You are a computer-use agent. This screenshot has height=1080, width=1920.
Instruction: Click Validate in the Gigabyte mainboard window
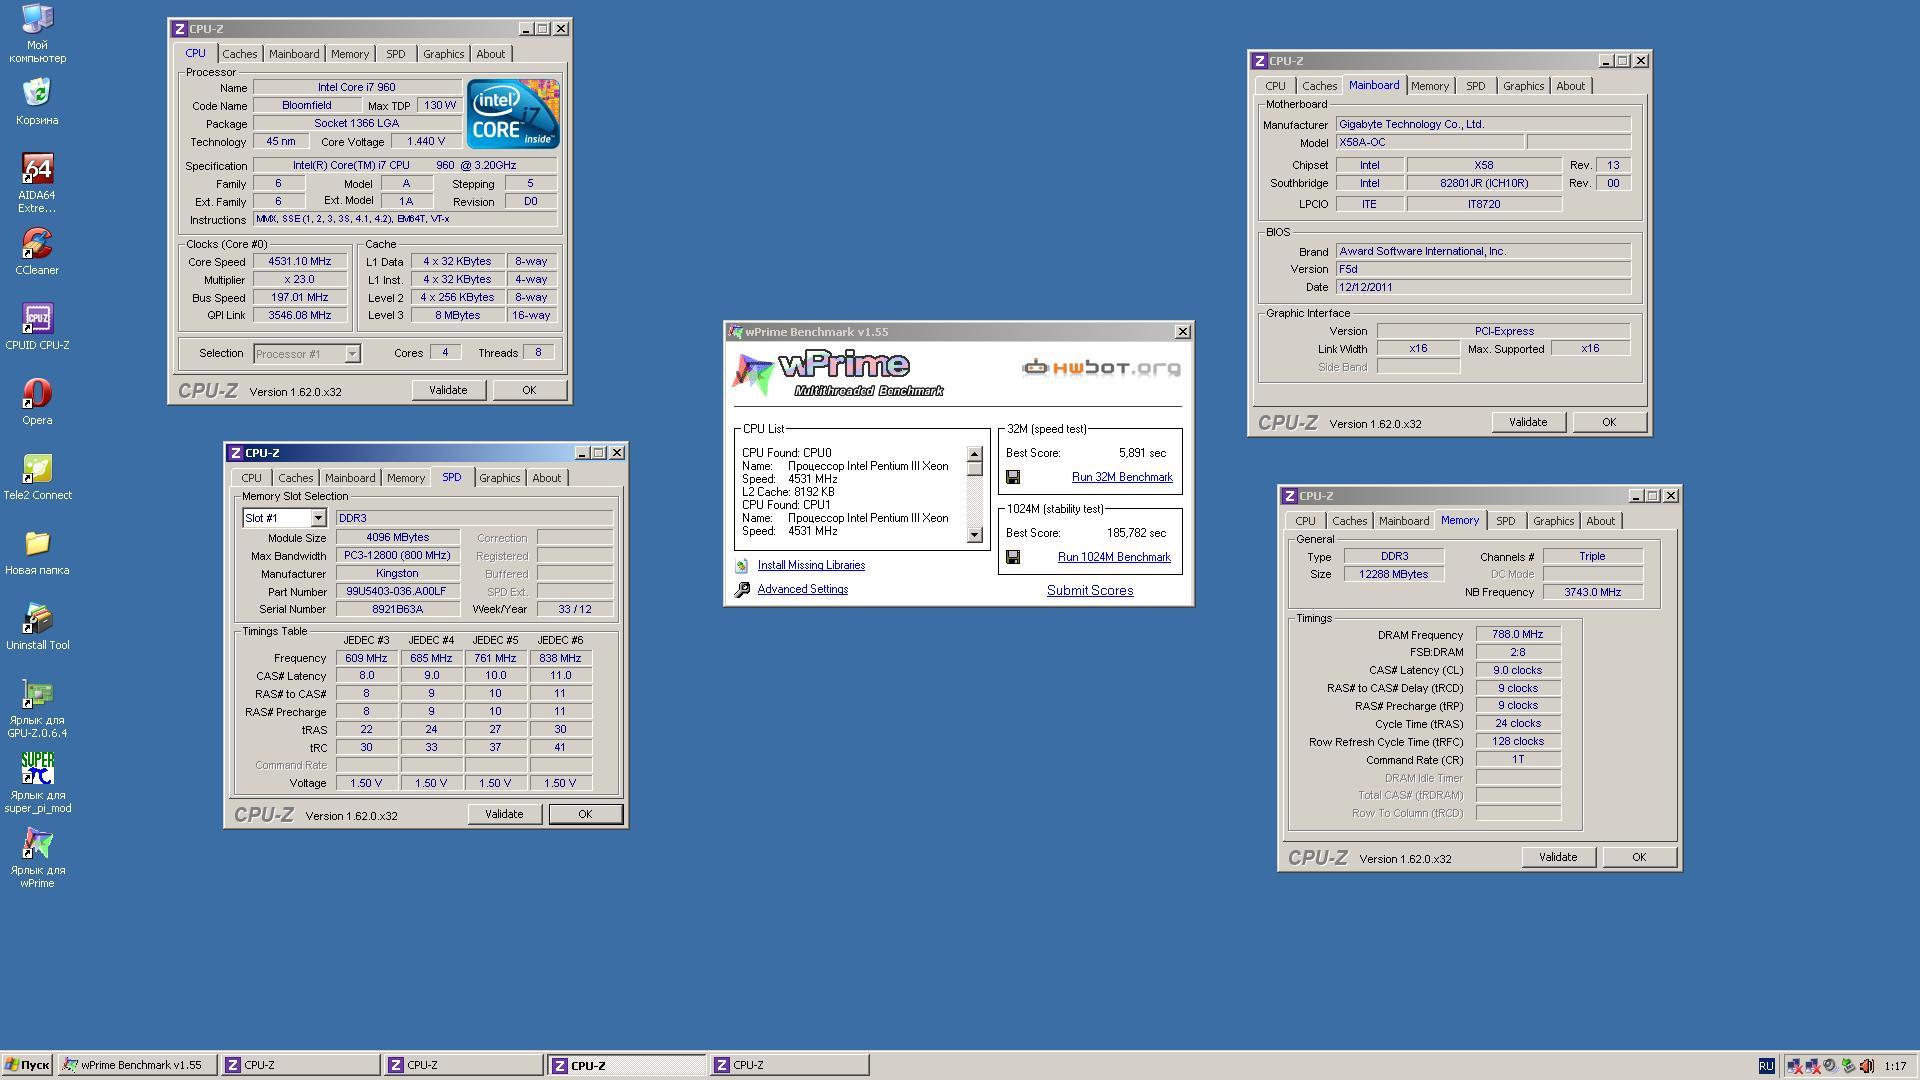tap(1528, 422)
